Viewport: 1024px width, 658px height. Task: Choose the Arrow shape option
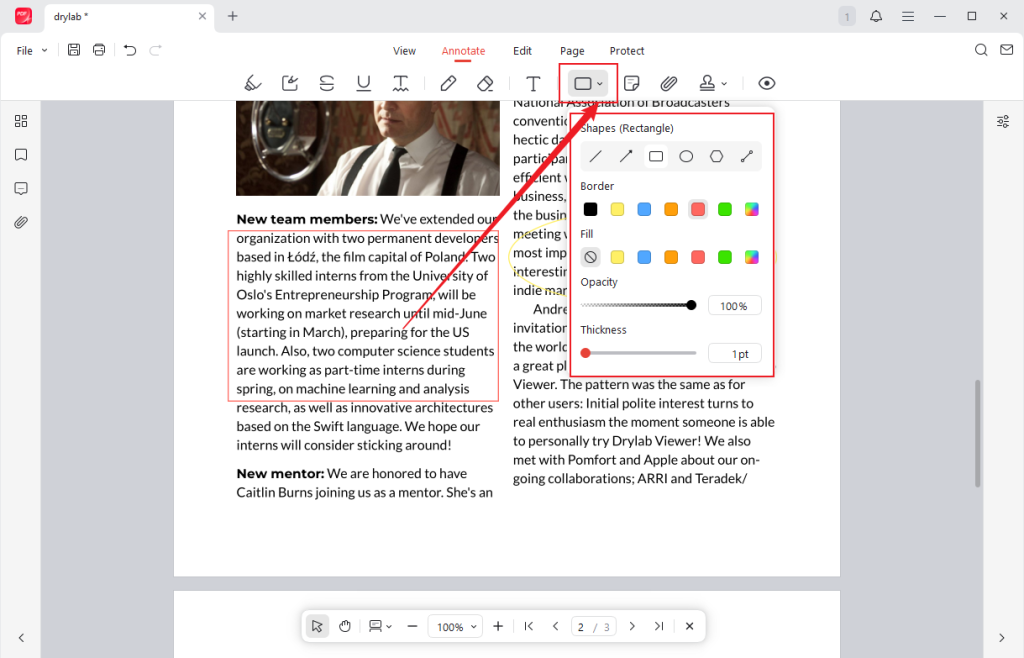[x=625, y=156]
